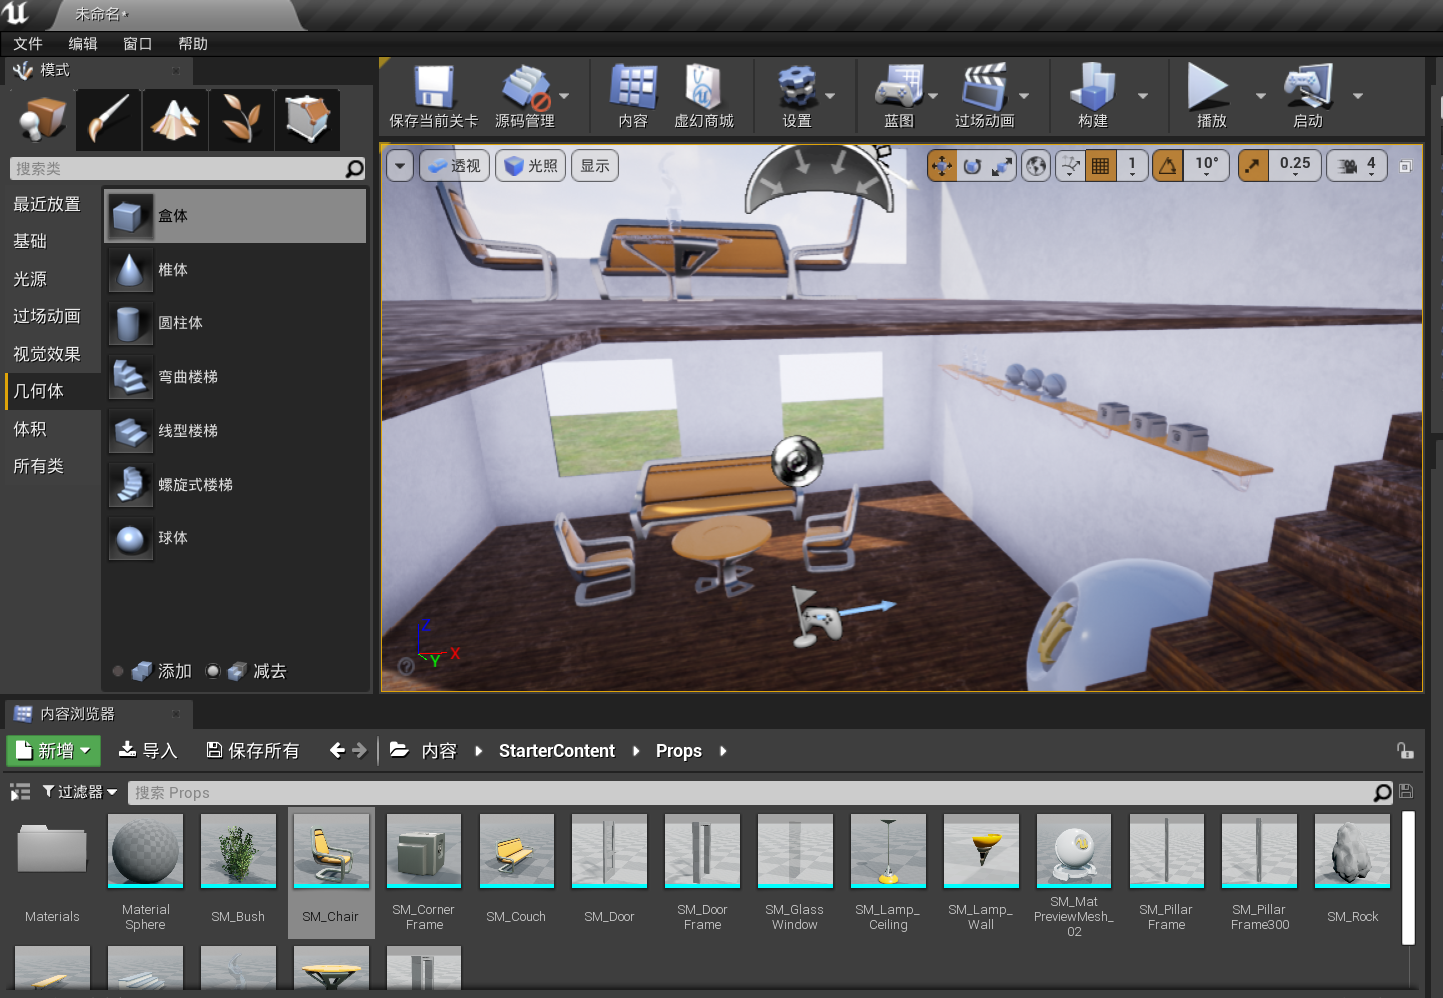Select SM_Chair asset thumbnail
The height and width of the screenshot is (998, 1443).
tap(331, 850)
